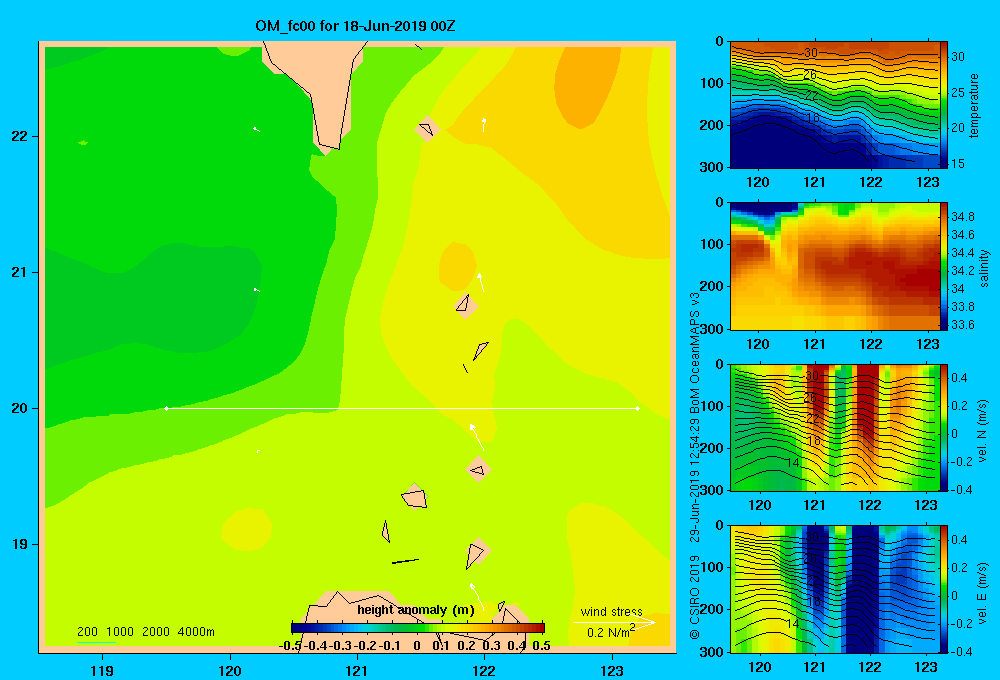Click "-0.5" on the height anomaly scale
The image size is (1000, 680).
pyautogui.click(x=290, y=646)
